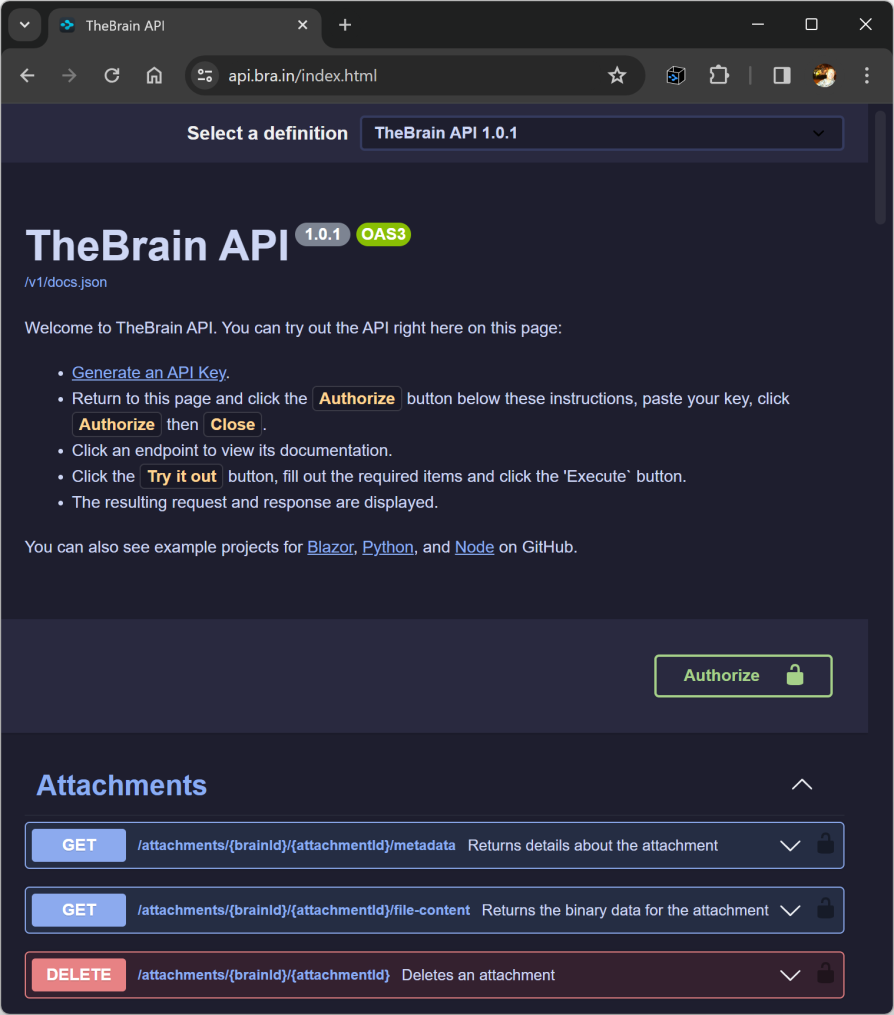The height and width of the screenshot is (1015, 894).
Task: Collapse the Attachments section chevron
Action: tap(802, 785)
